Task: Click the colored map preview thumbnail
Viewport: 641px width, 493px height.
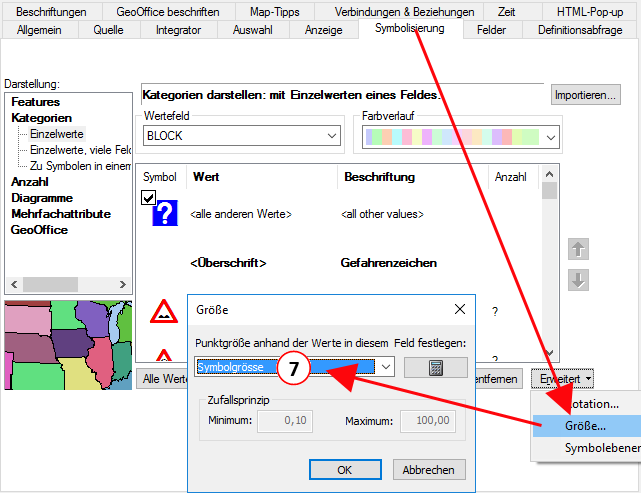Action: (68, 345)
